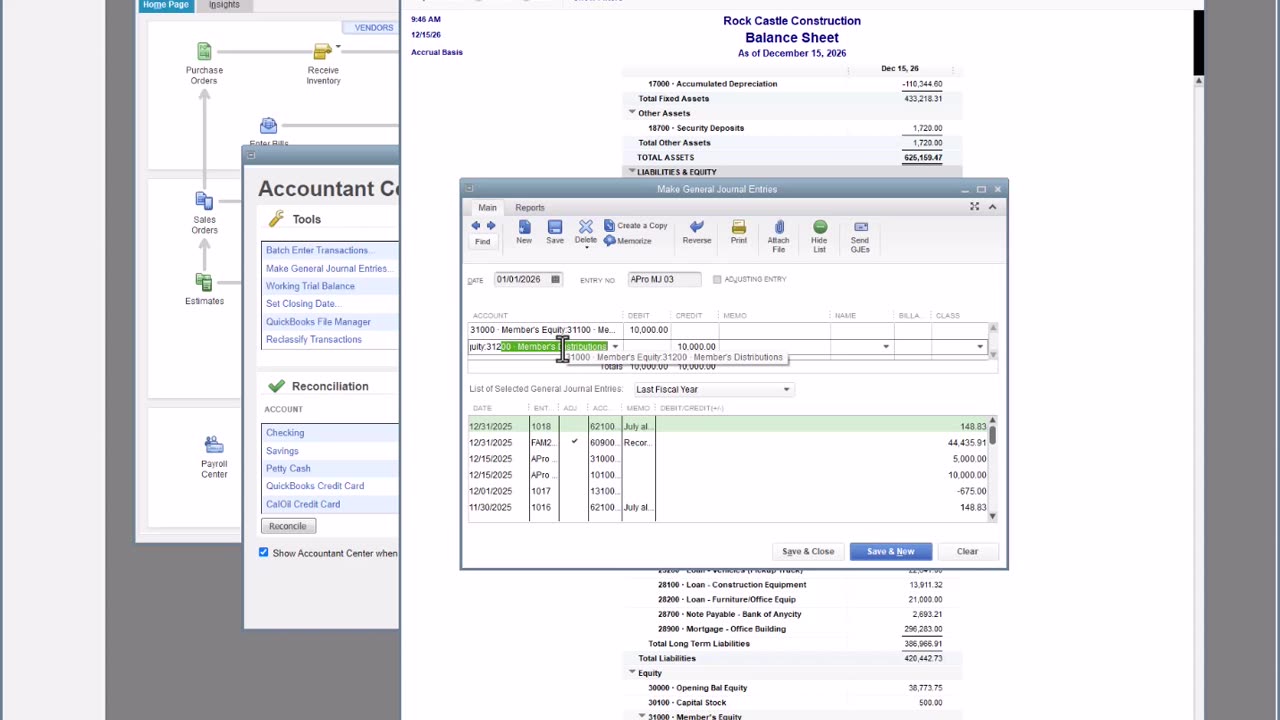
Task: Select QuickBooks Credit Card account
Action: (315, 486)
